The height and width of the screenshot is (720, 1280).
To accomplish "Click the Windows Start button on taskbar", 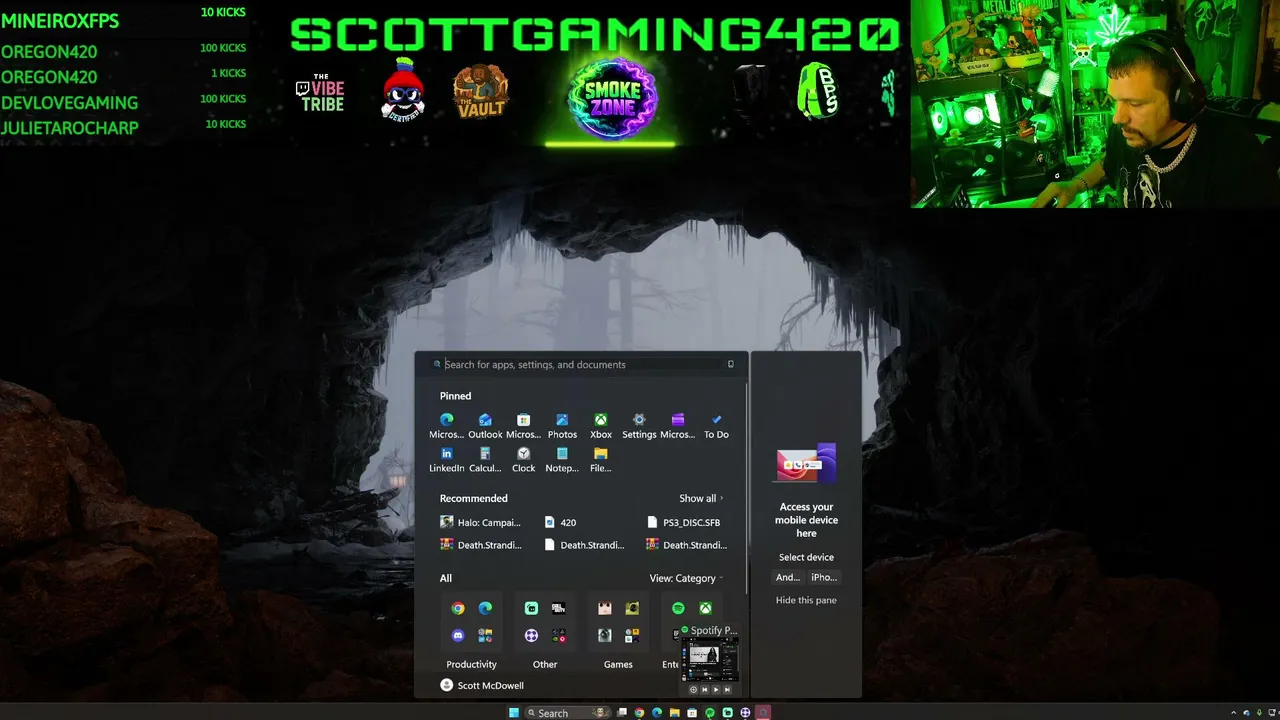I will [x=514, y=713].
